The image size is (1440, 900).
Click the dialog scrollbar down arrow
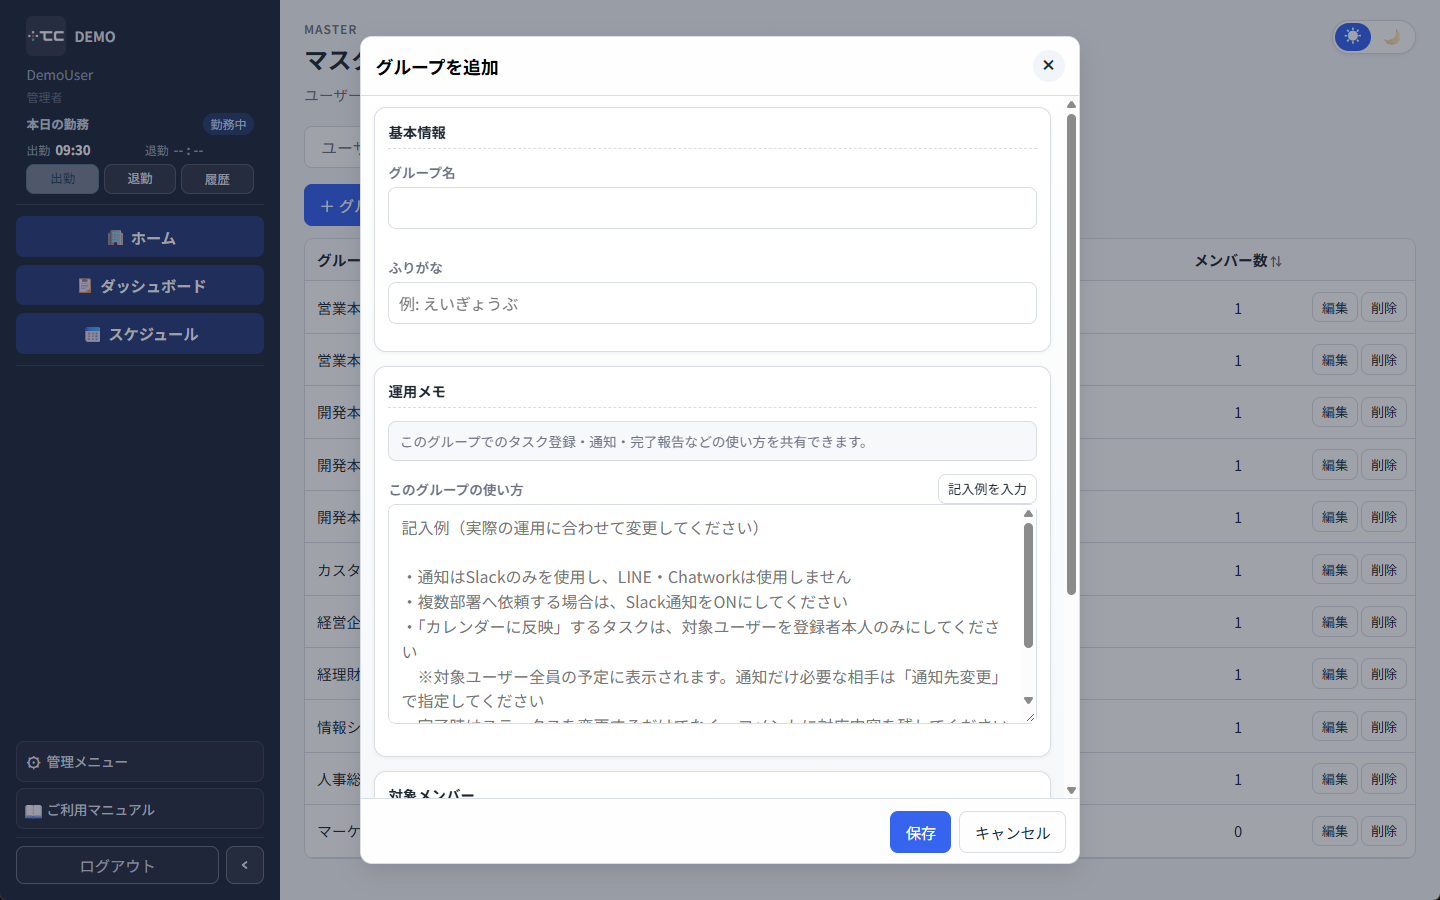coord(1071,790)
